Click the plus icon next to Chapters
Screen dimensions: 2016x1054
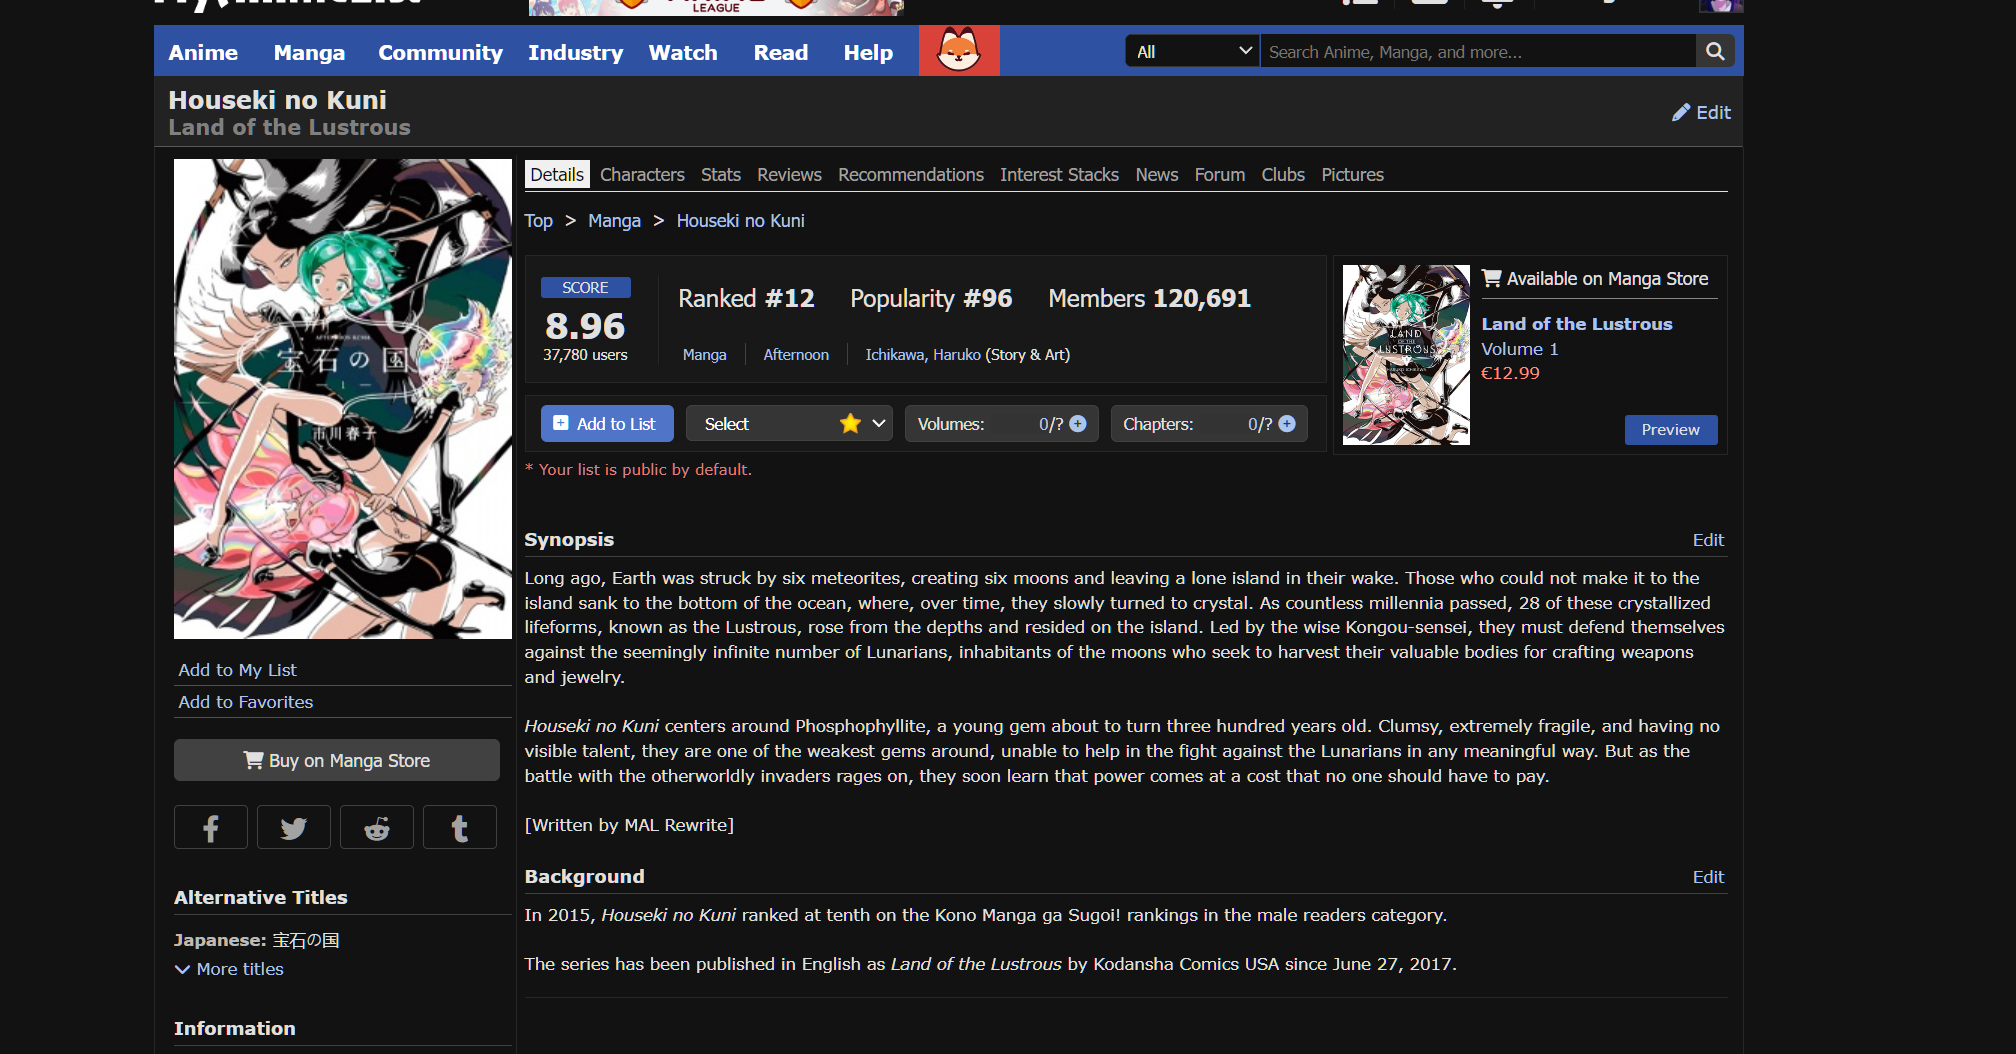pos(1287,424)
